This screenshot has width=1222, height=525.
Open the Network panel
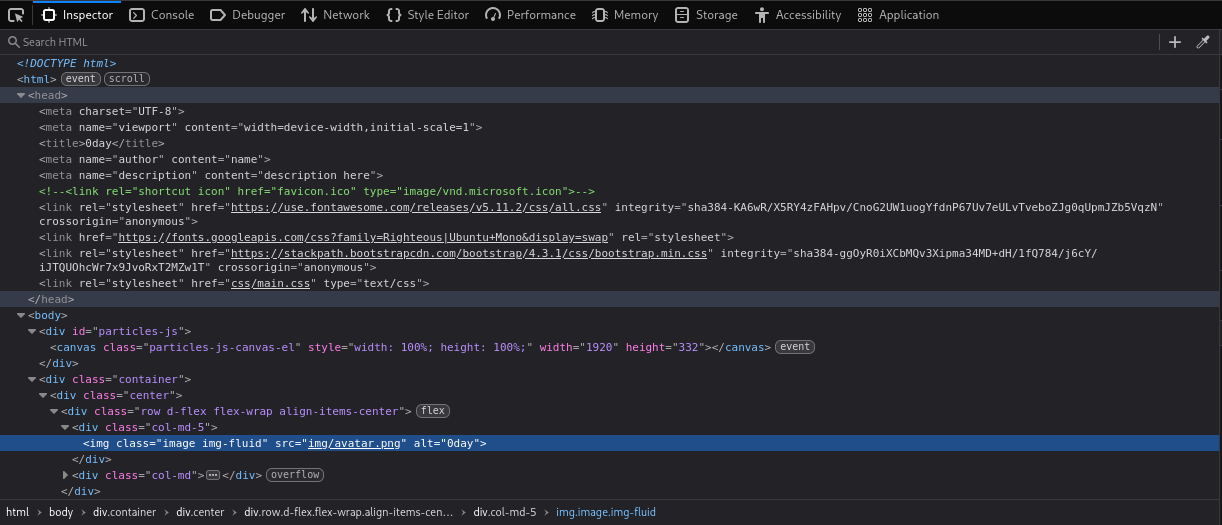point(335,15)
